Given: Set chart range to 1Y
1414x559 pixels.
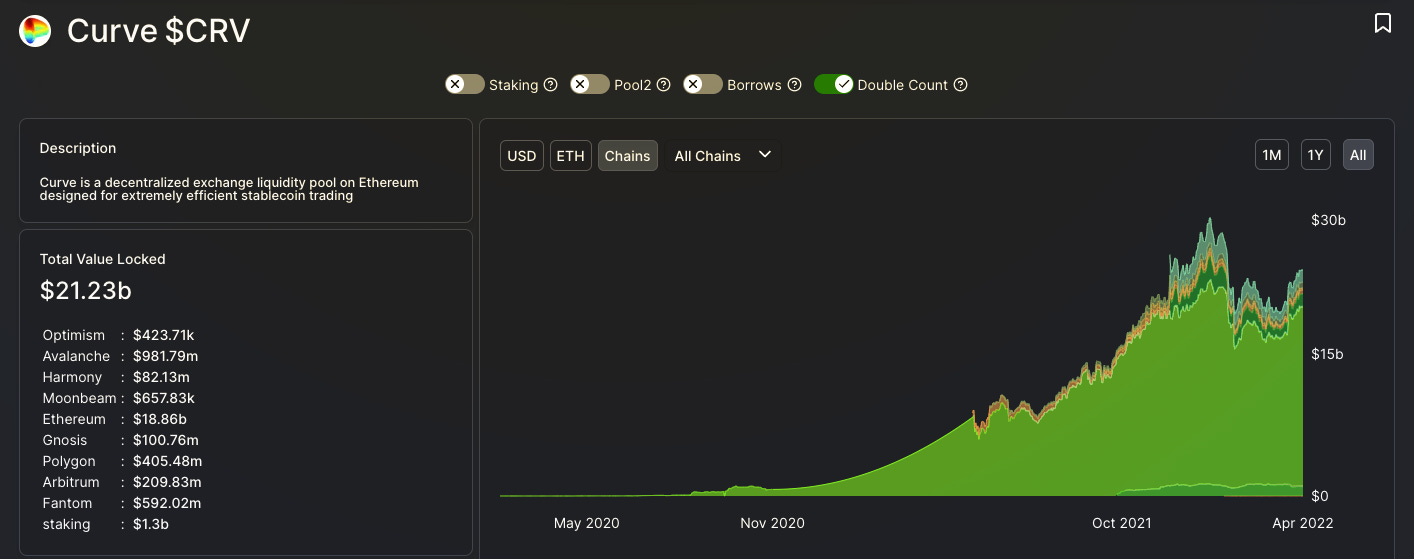Looking at the screenshot, I should coord(1316,155).
